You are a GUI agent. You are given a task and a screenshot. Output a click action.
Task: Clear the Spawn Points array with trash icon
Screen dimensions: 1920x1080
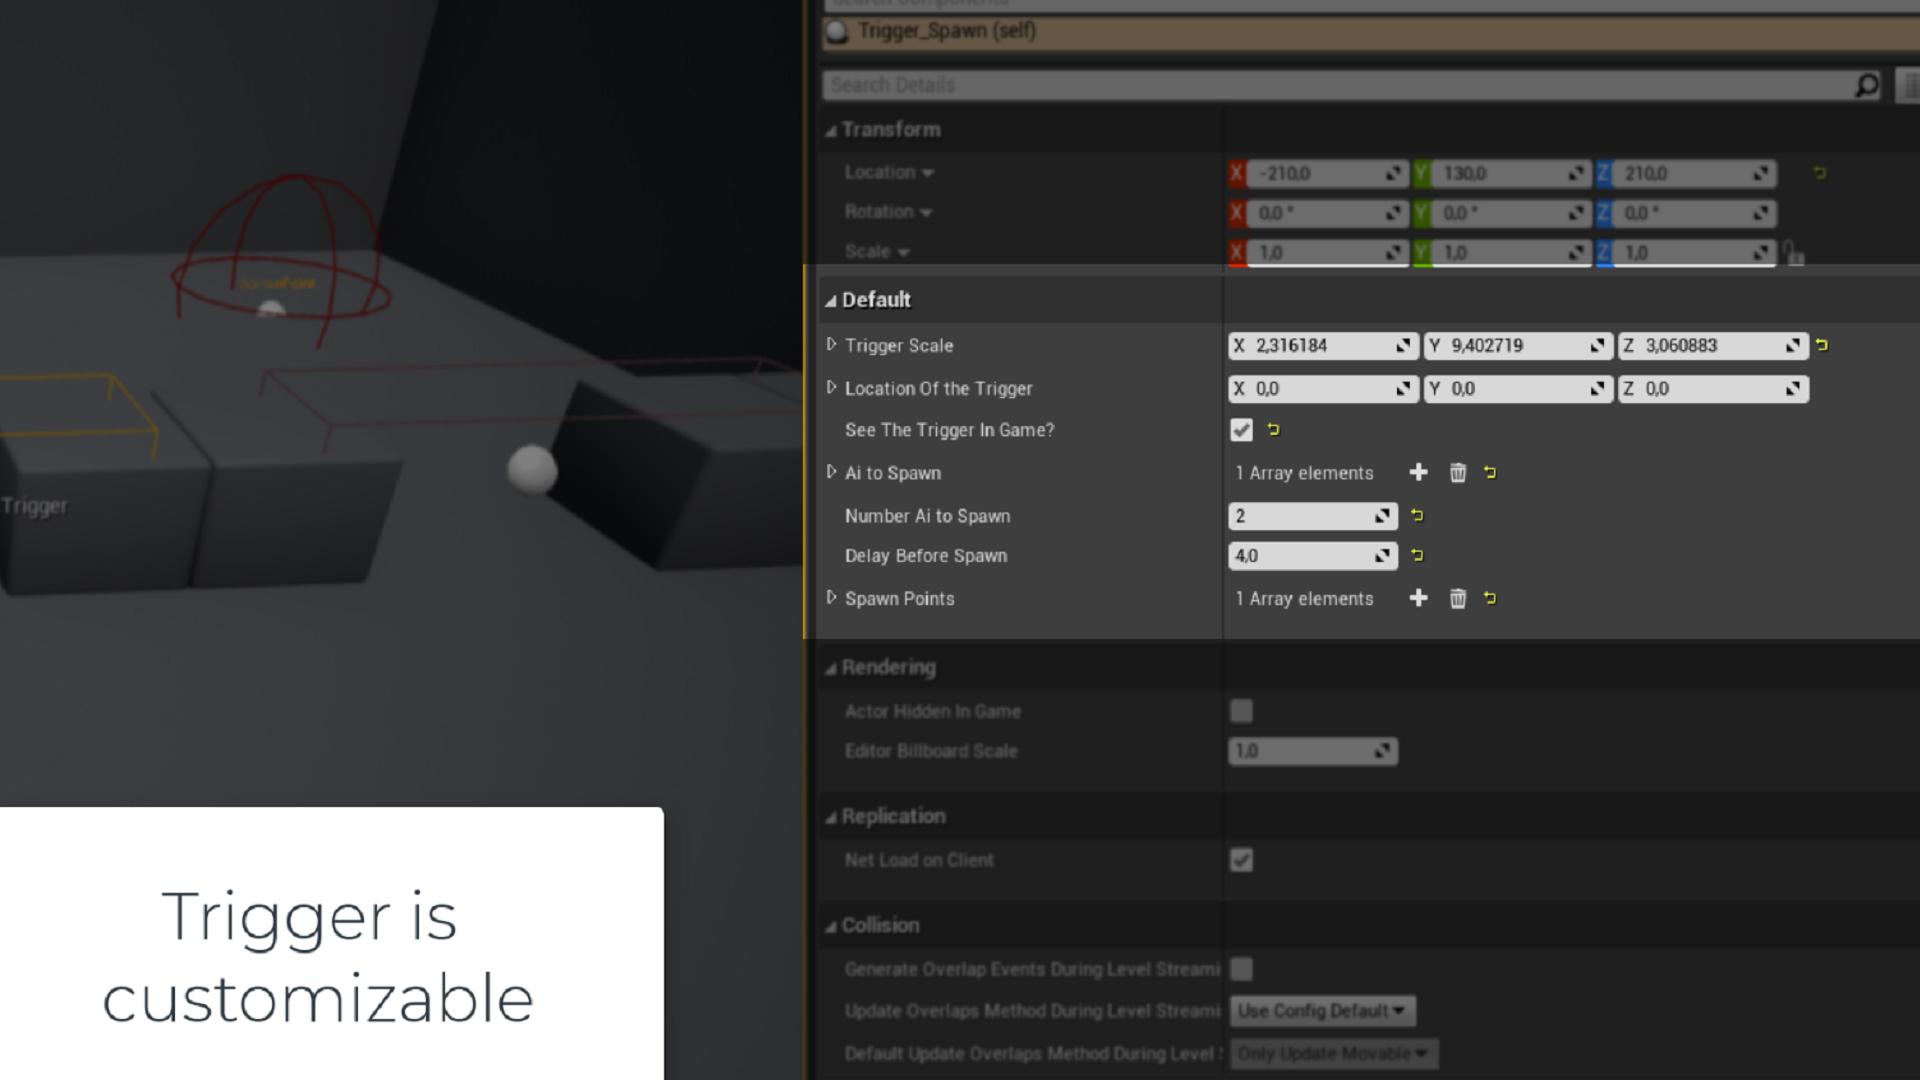[x=1457, y=599]
